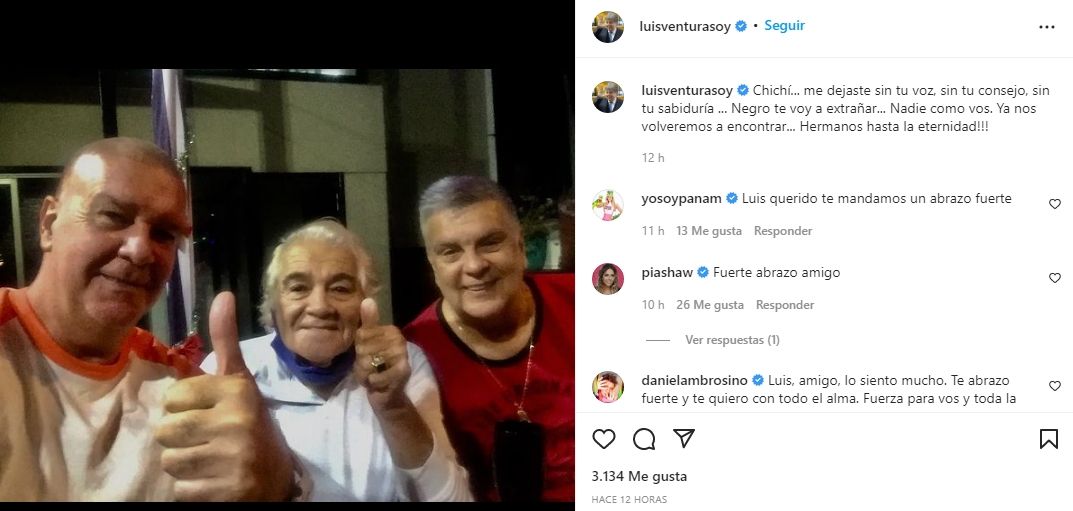
Task: Open danielambrosino avatar
Action: point(608,386)
